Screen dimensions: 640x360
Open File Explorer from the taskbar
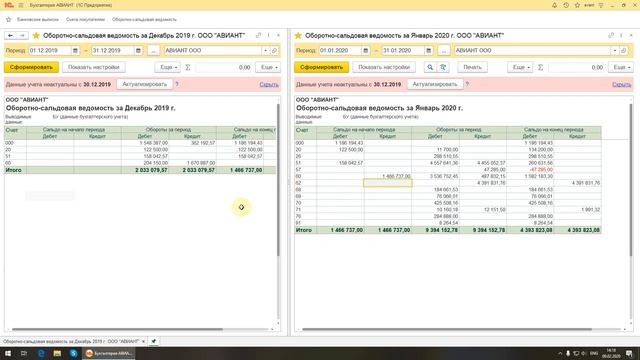click(57, 353)
